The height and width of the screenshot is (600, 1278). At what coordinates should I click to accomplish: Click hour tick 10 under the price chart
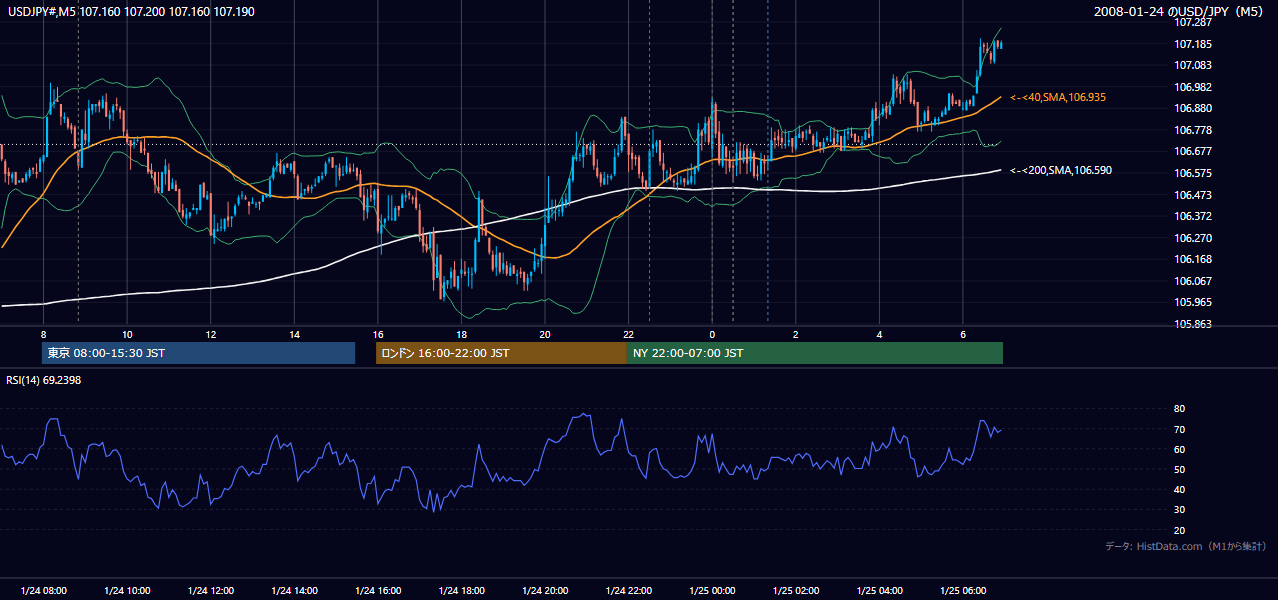(127, 334)
